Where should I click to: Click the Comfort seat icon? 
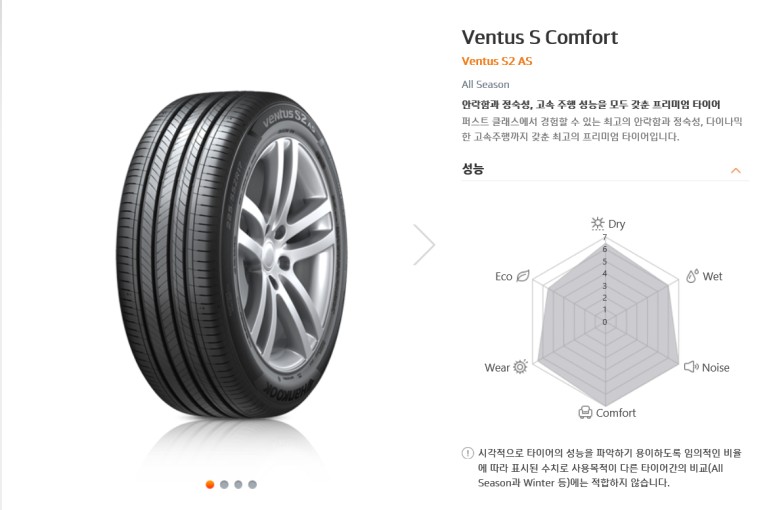585,412
